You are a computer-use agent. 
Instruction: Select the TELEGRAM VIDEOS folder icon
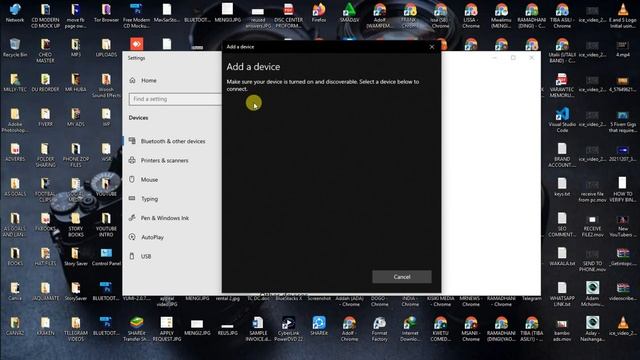(x=76, y=329)
